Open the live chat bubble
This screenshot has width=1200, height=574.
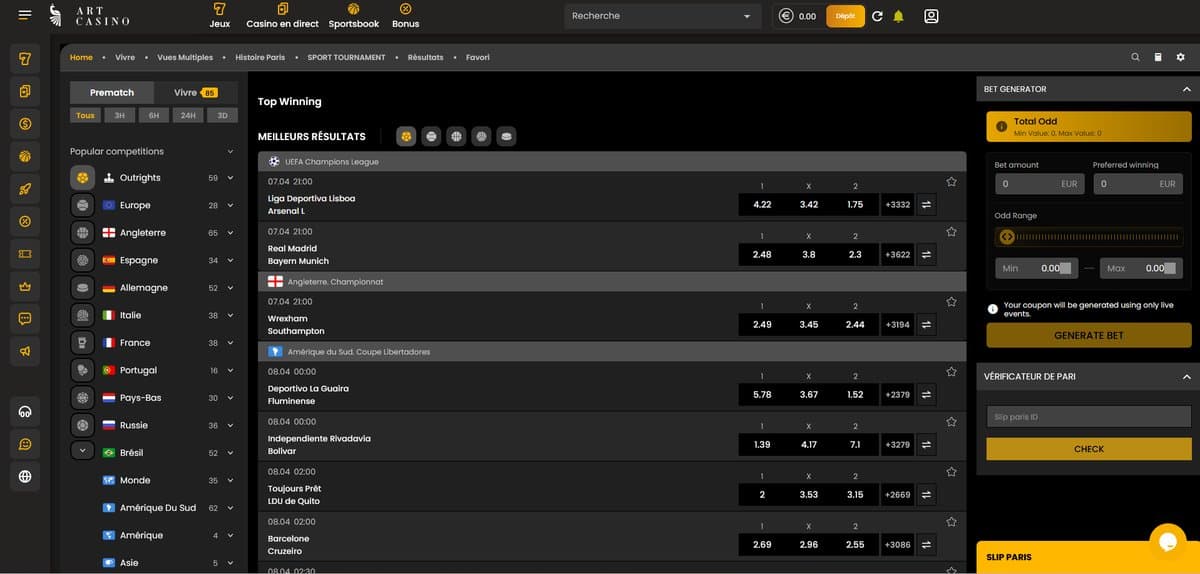click(1166, 541)
